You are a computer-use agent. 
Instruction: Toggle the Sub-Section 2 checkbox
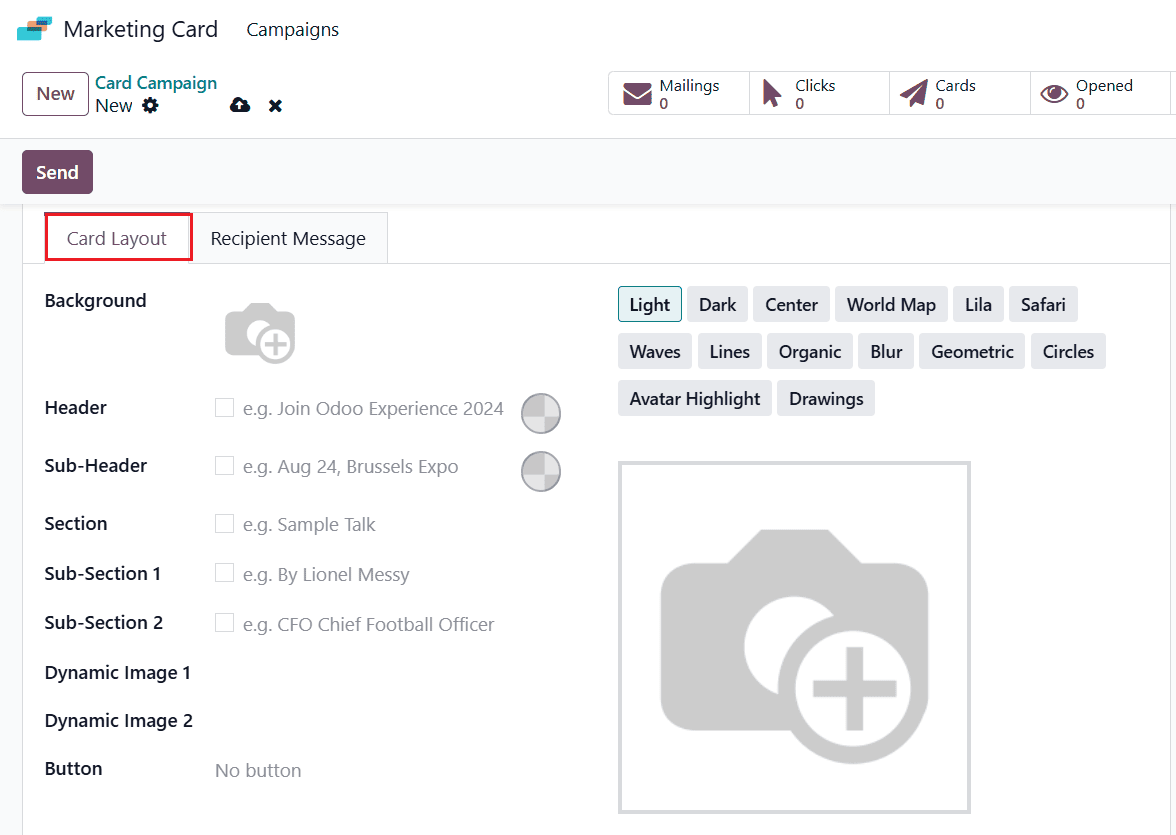[224, 622]
